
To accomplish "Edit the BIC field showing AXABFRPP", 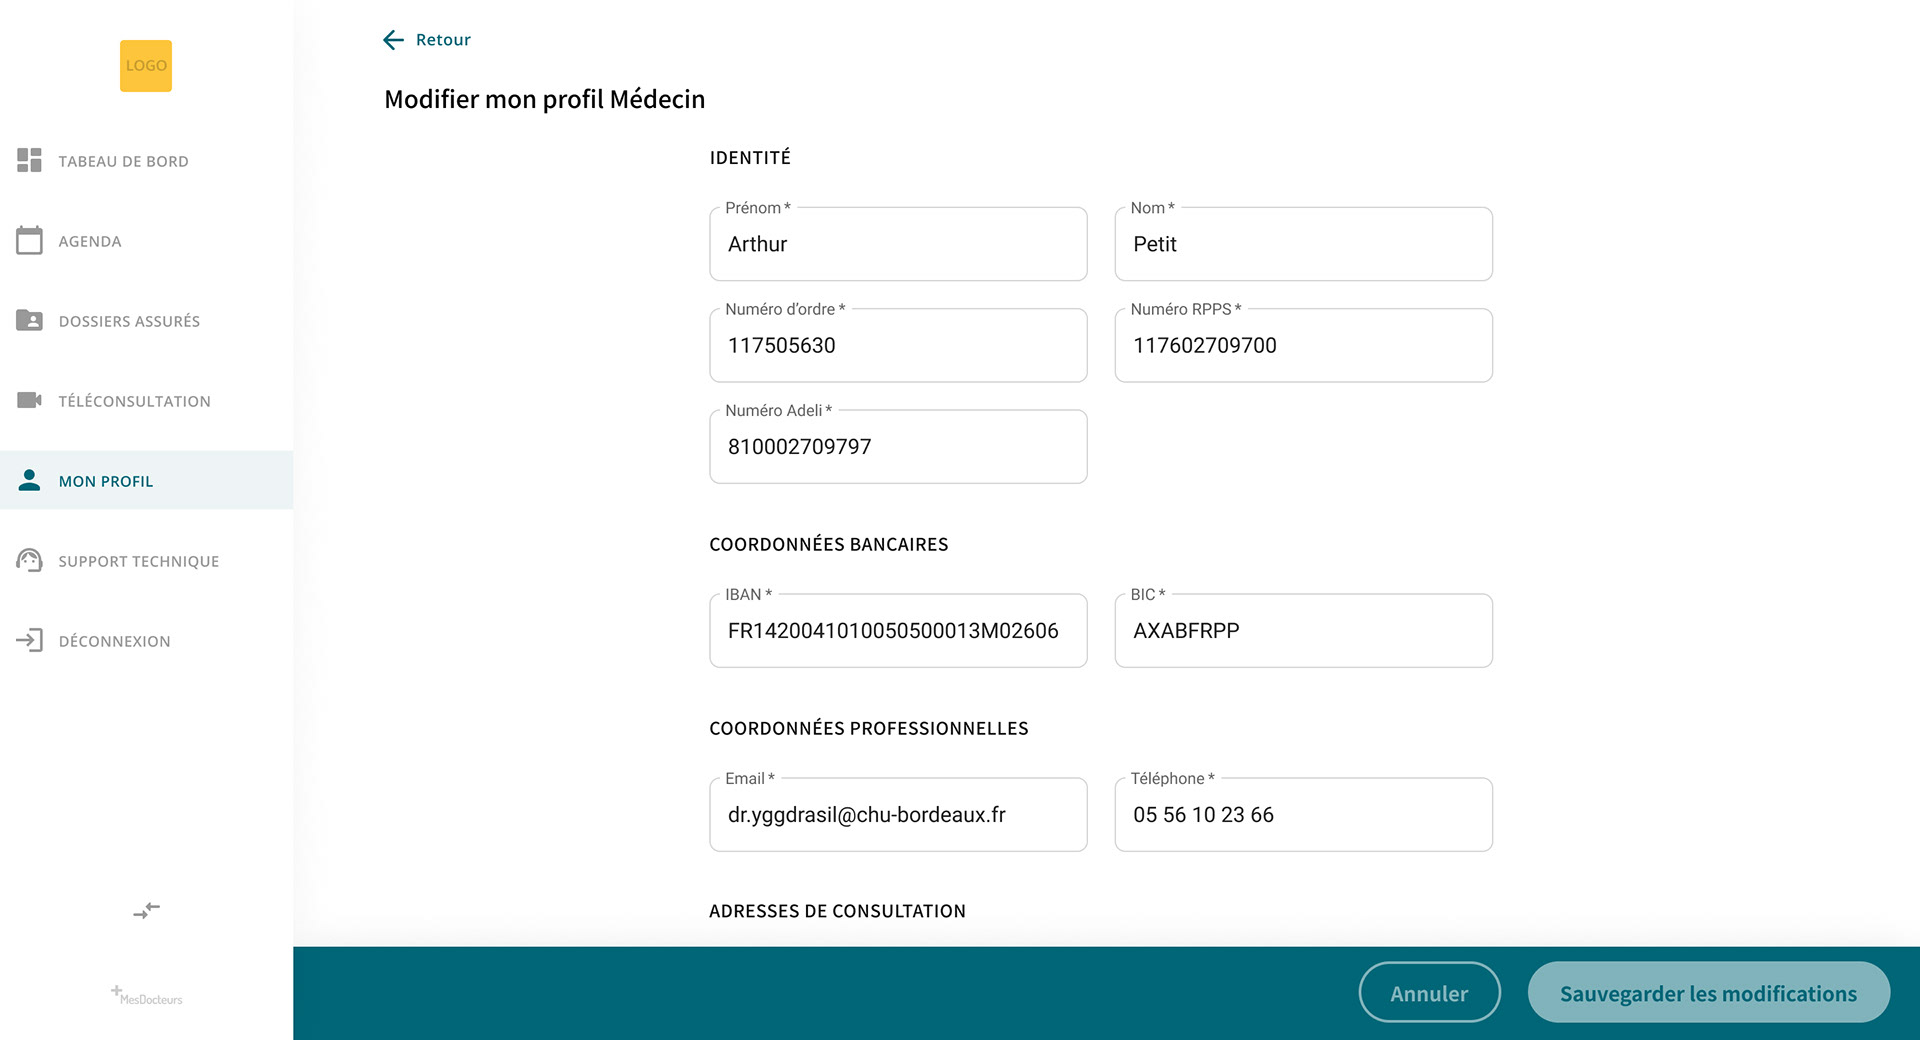I will (1303, 631).
